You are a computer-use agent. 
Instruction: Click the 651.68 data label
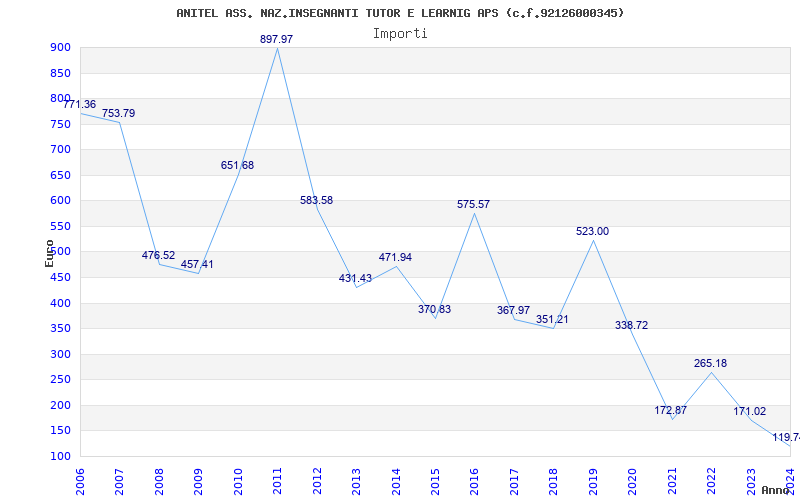click(x=237, y=165)
